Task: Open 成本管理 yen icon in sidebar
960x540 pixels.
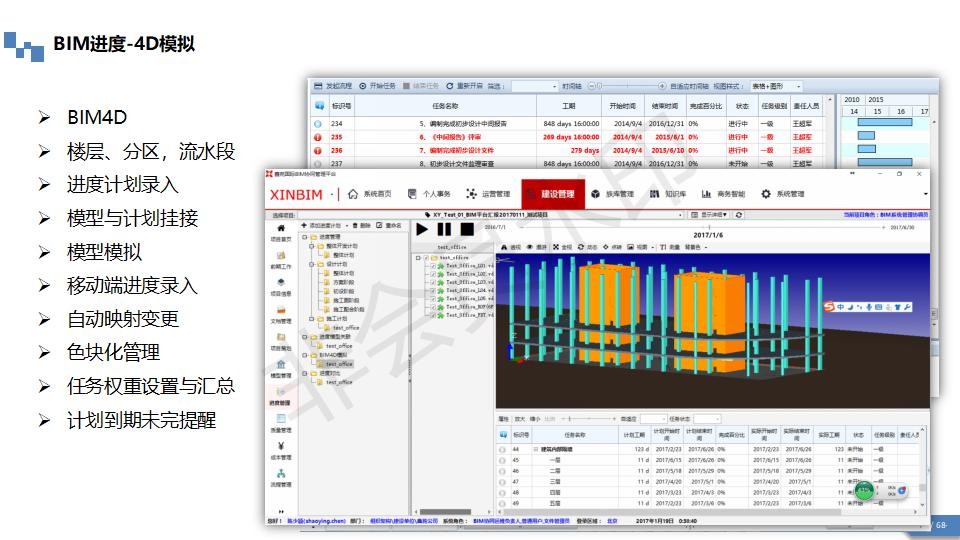Action: tap(280, 446)
